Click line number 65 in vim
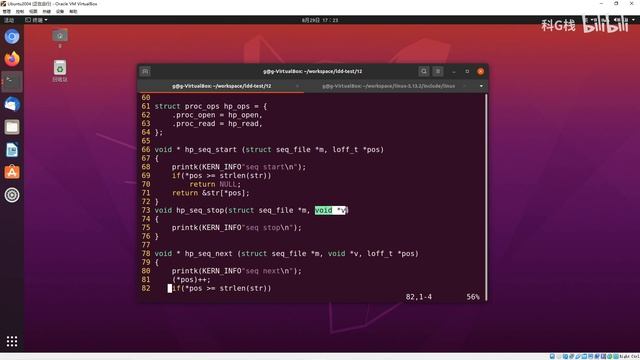The image size is (640, 360). 146,141
